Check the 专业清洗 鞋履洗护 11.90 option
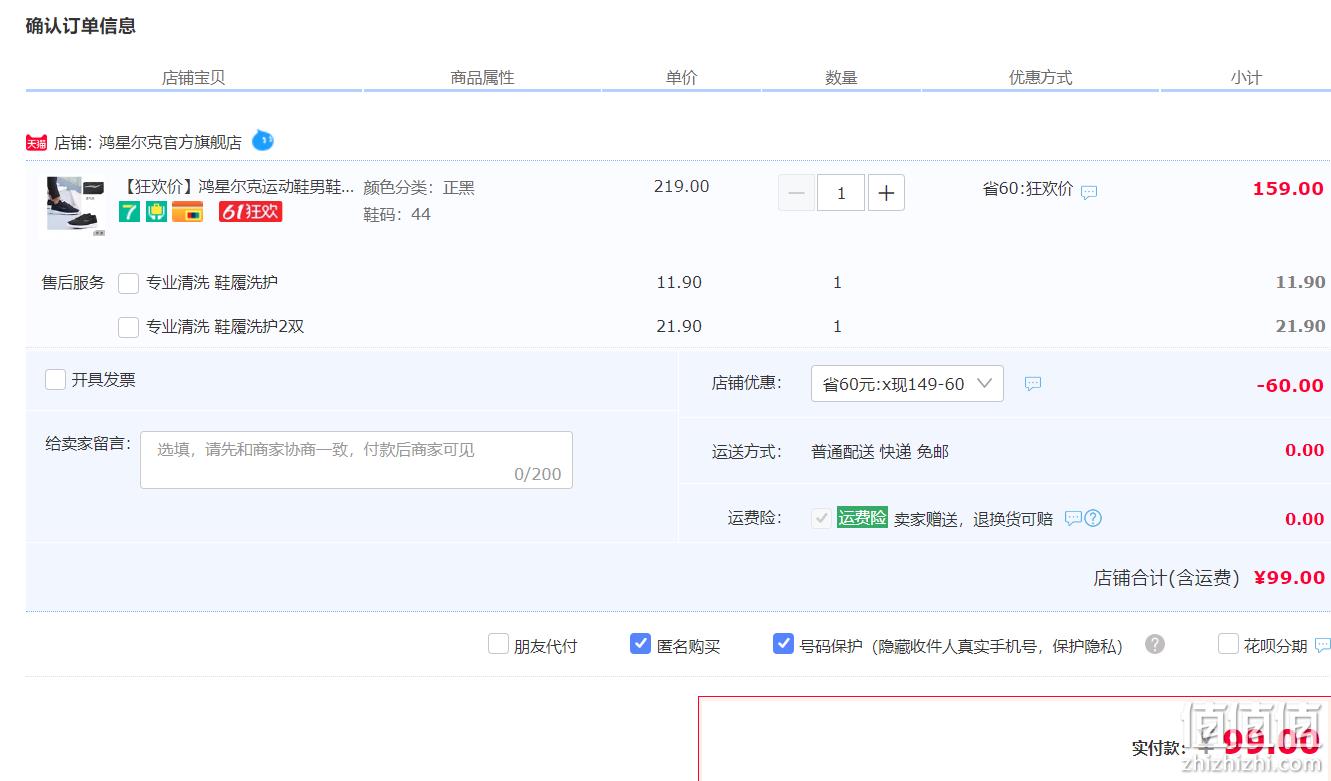Screen dimensions: 1331x781 pyautogui.click(x=128, y=283)
